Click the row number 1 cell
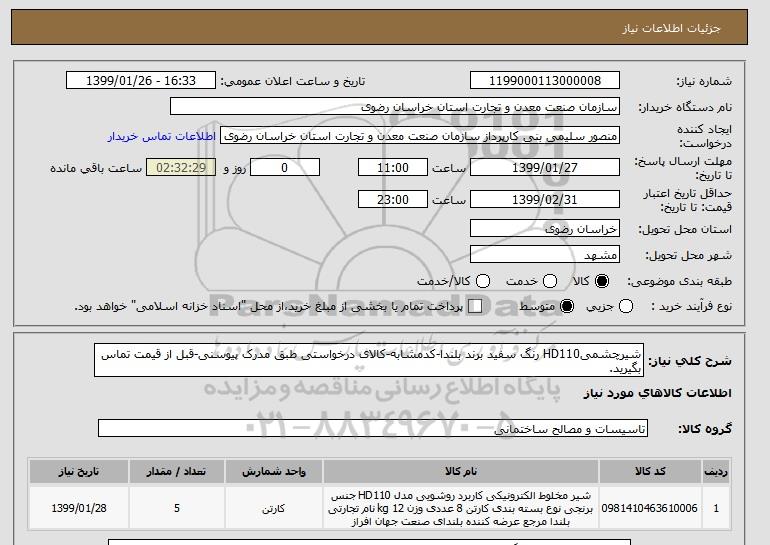This screenshot has width=770, height=545. (x=716, y=508)
